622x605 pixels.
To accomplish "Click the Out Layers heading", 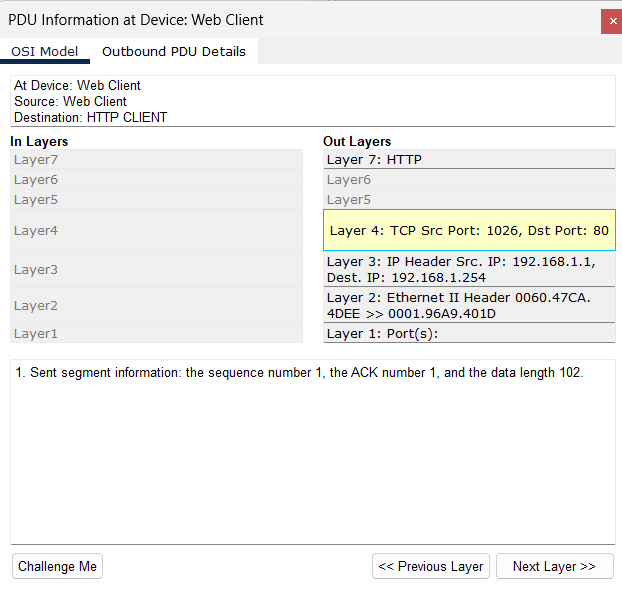I will coord(357,142).
